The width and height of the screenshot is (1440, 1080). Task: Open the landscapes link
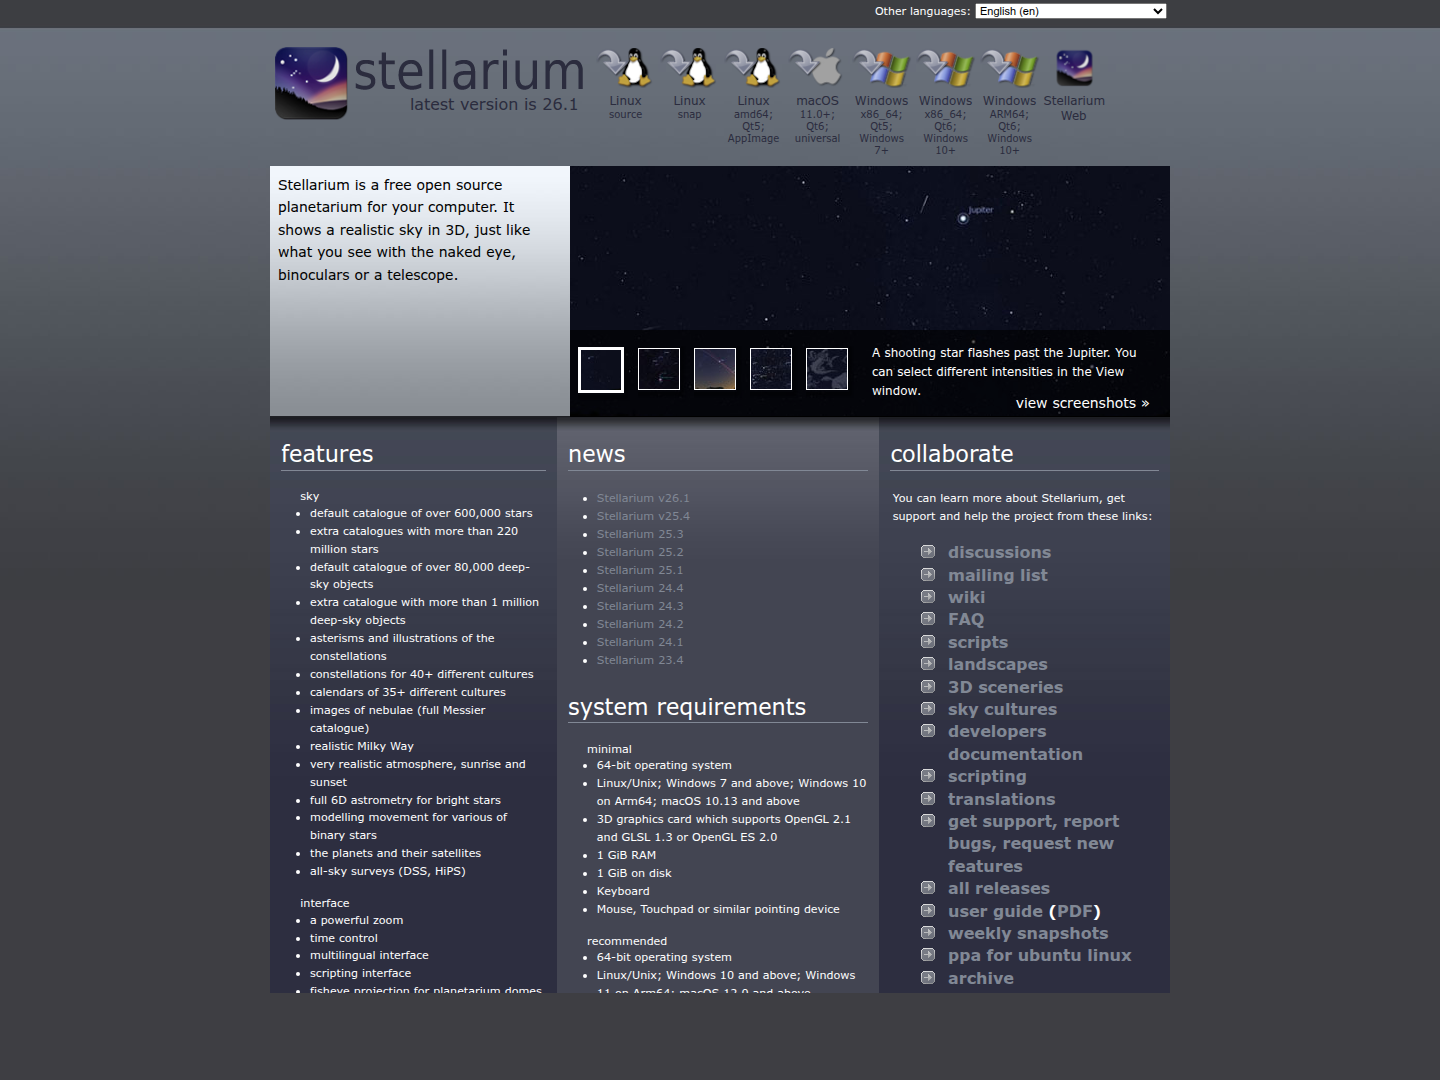(998, 664)
